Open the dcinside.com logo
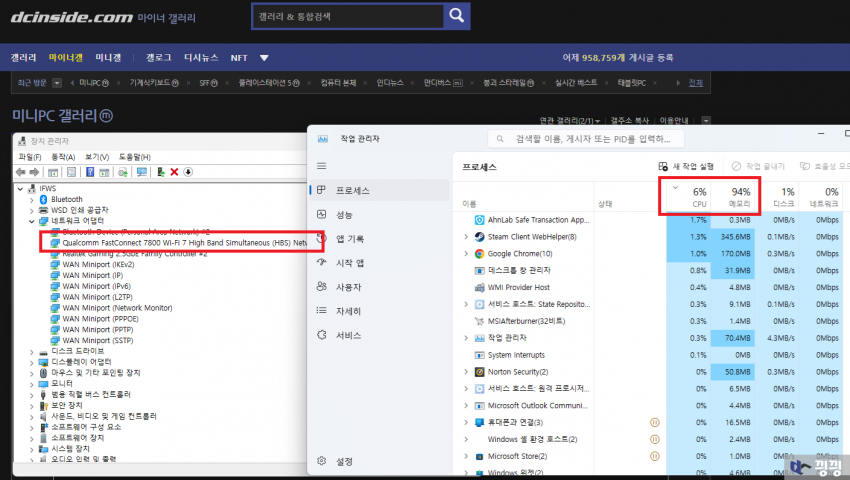This screenshot has height=480, width=850. [x=72, y=17]
